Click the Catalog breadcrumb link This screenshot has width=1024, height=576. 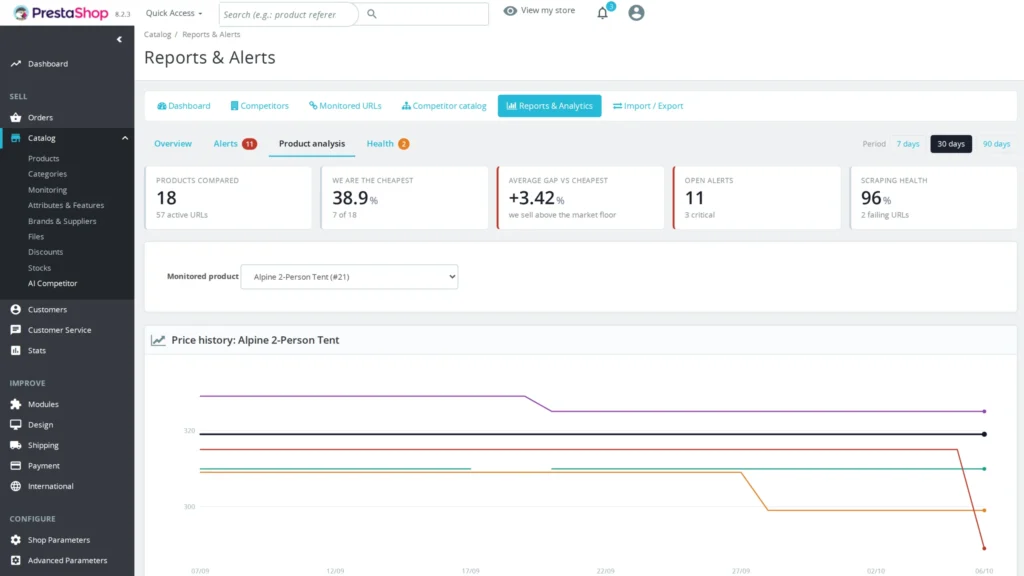pyautogui.click(x=157, y=35)
